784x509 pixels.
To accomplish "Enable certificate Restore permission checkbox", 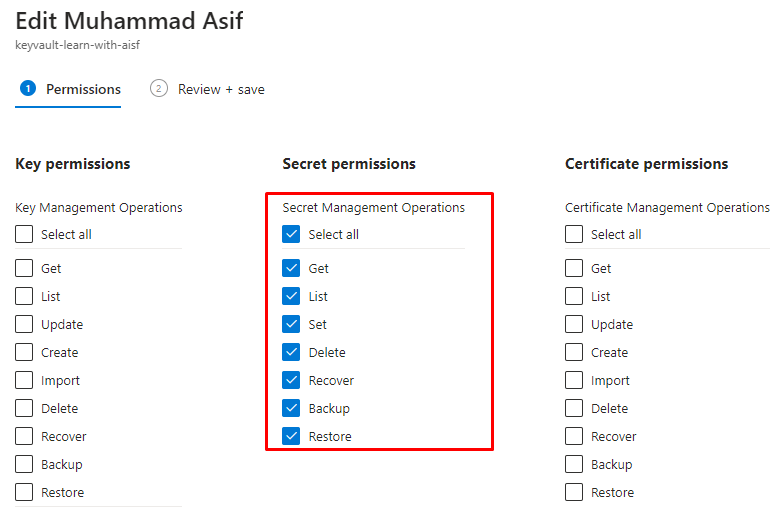I will (x=574, y=492).
